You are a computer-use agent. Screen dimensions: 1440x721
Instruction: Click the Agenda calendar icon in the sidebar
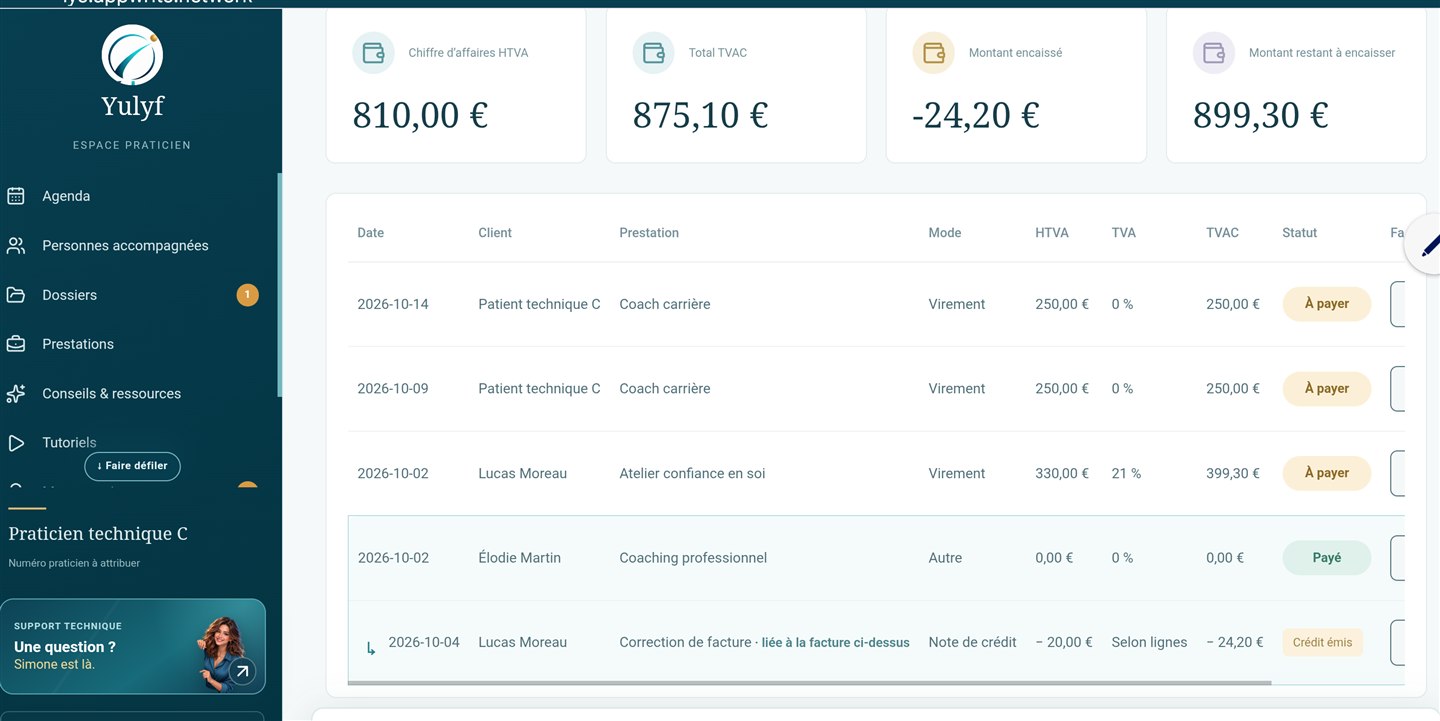pos(16,196)
